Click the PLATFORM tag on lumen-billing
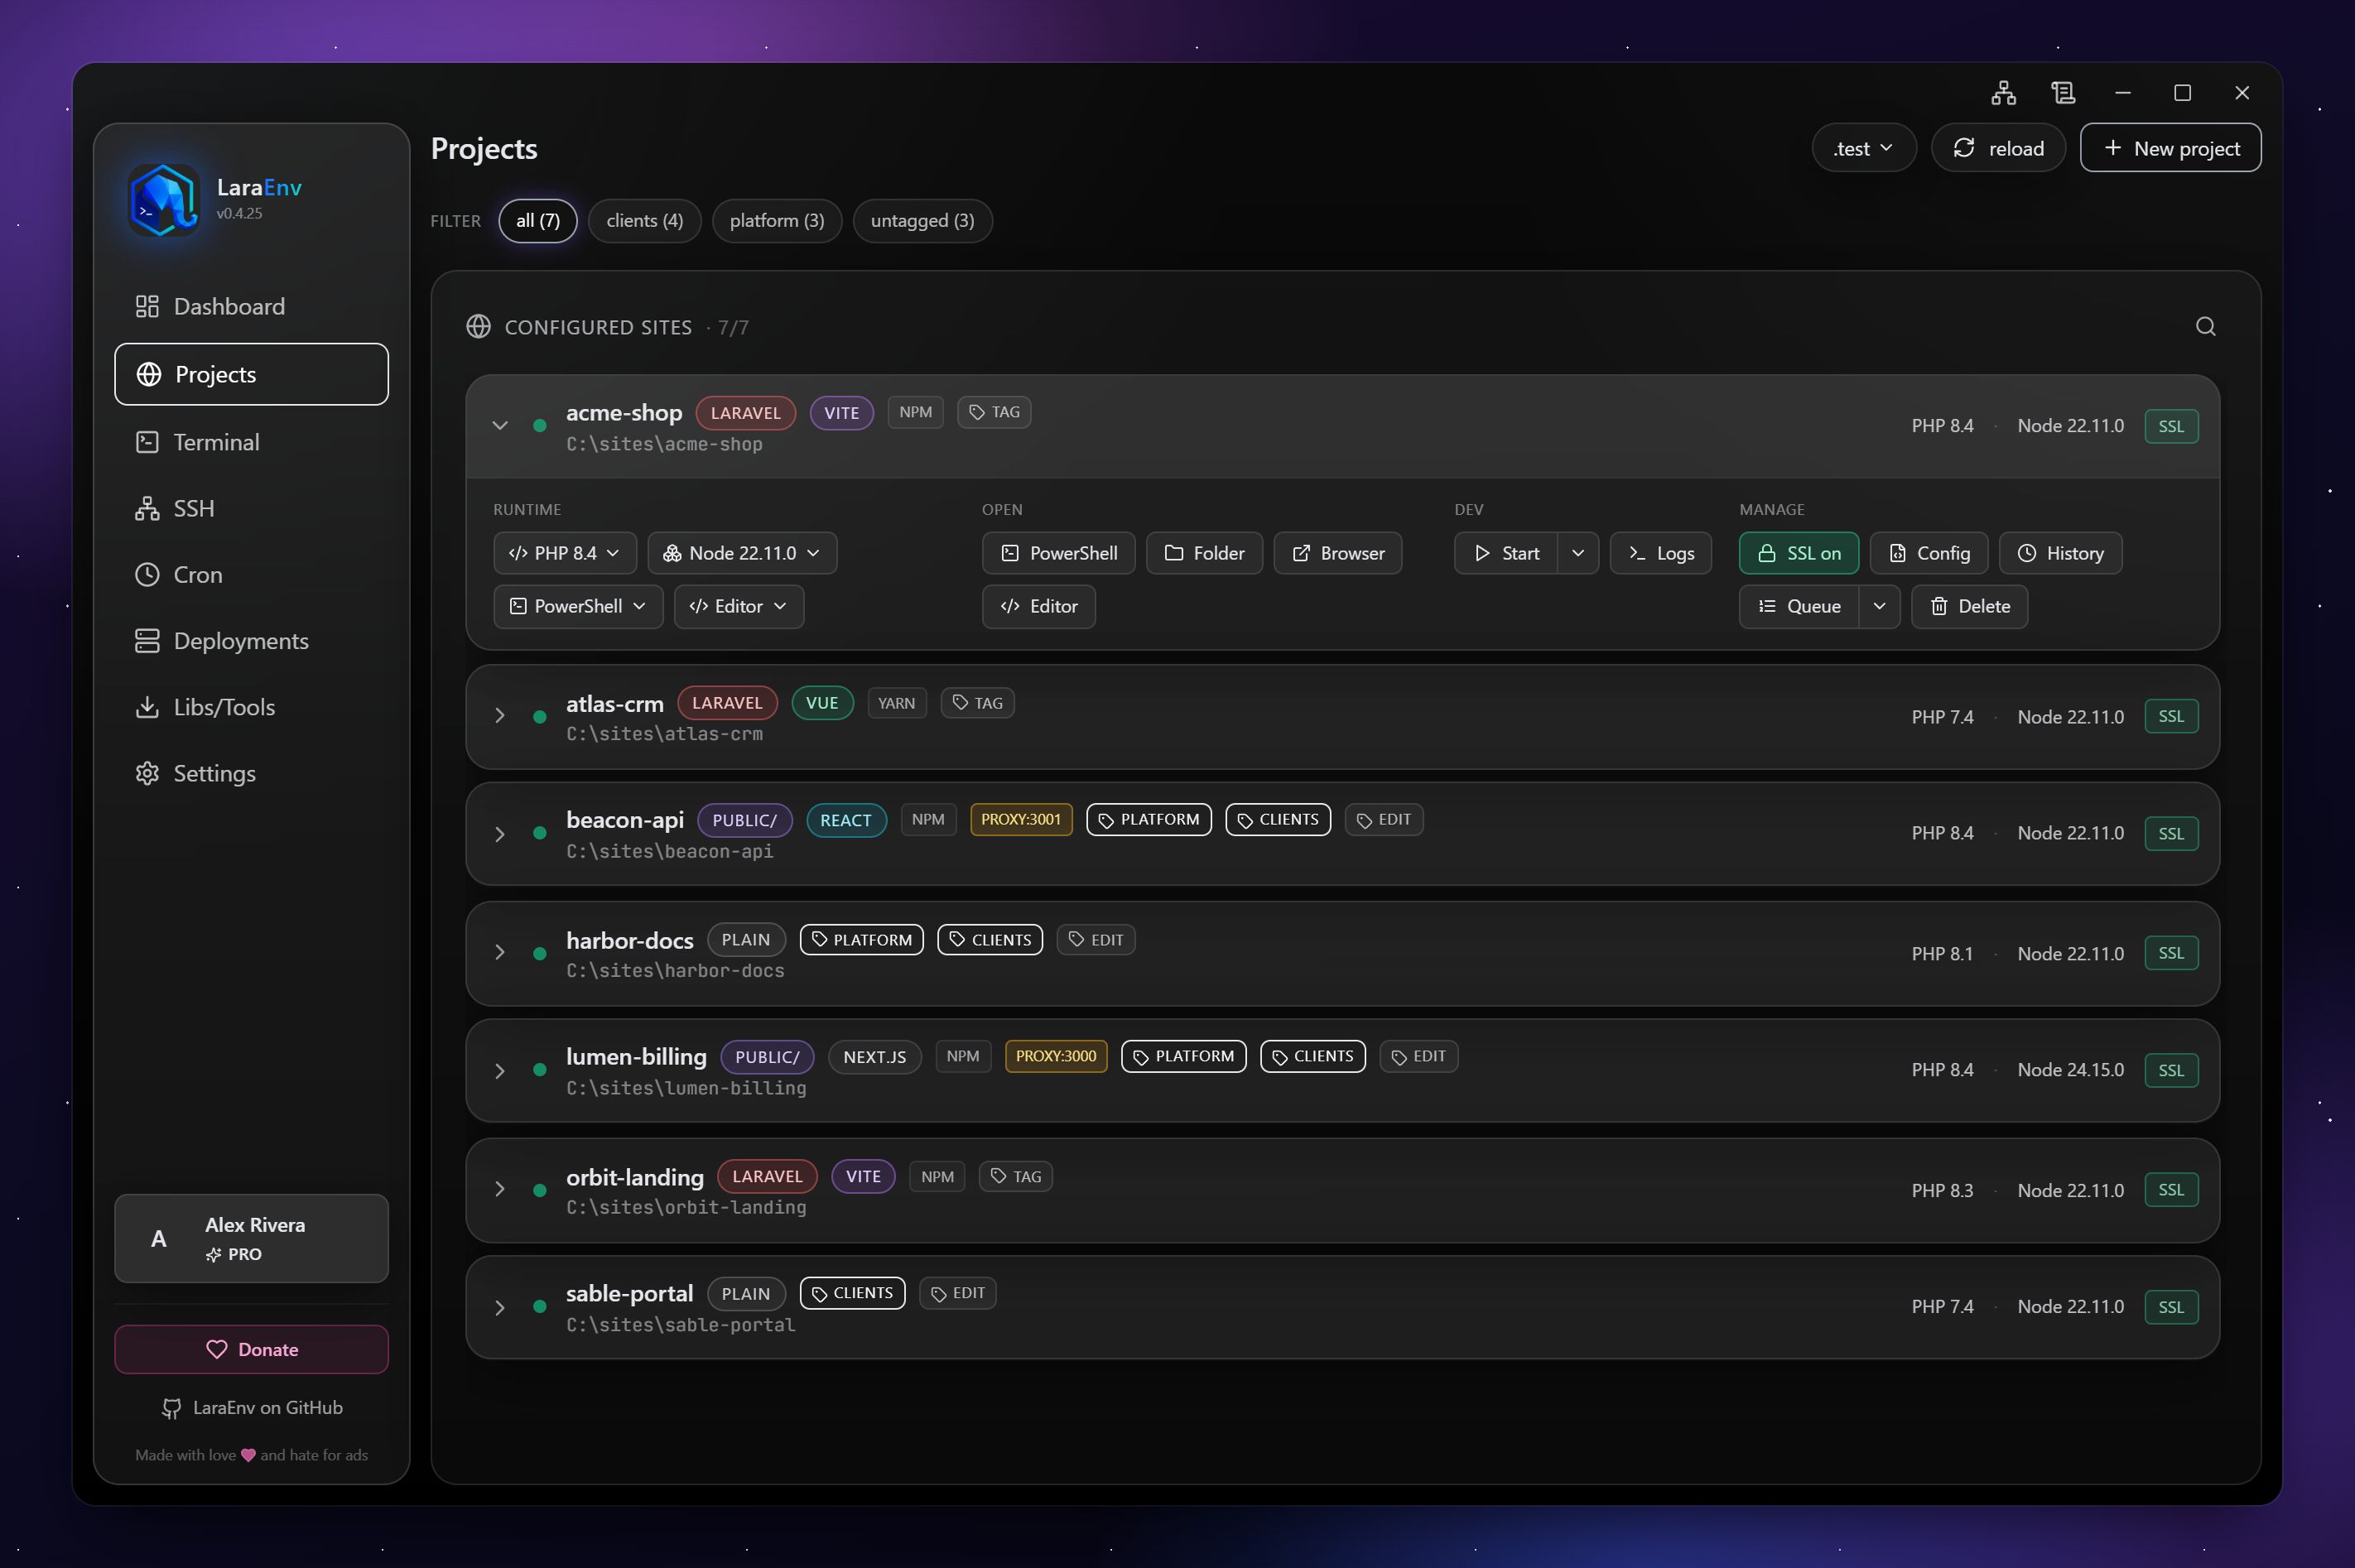This screenshot has height=1568, width=2355. tap(1183, 1057)
